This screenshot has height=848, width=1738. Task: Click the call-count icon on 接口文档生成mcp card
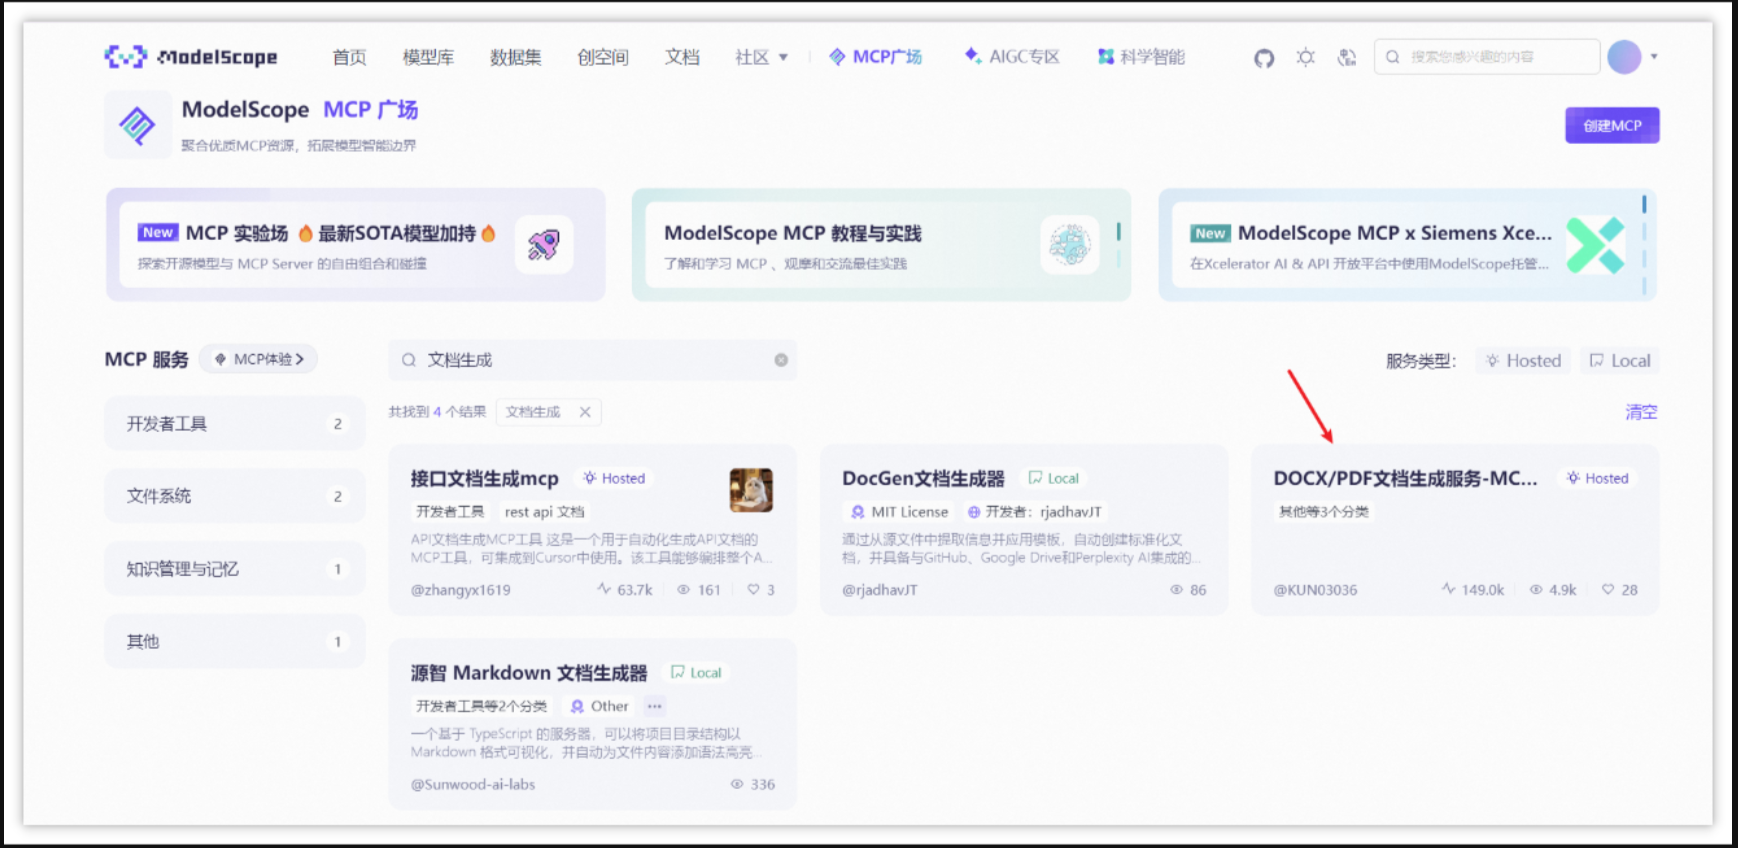[x=604, y=589]
